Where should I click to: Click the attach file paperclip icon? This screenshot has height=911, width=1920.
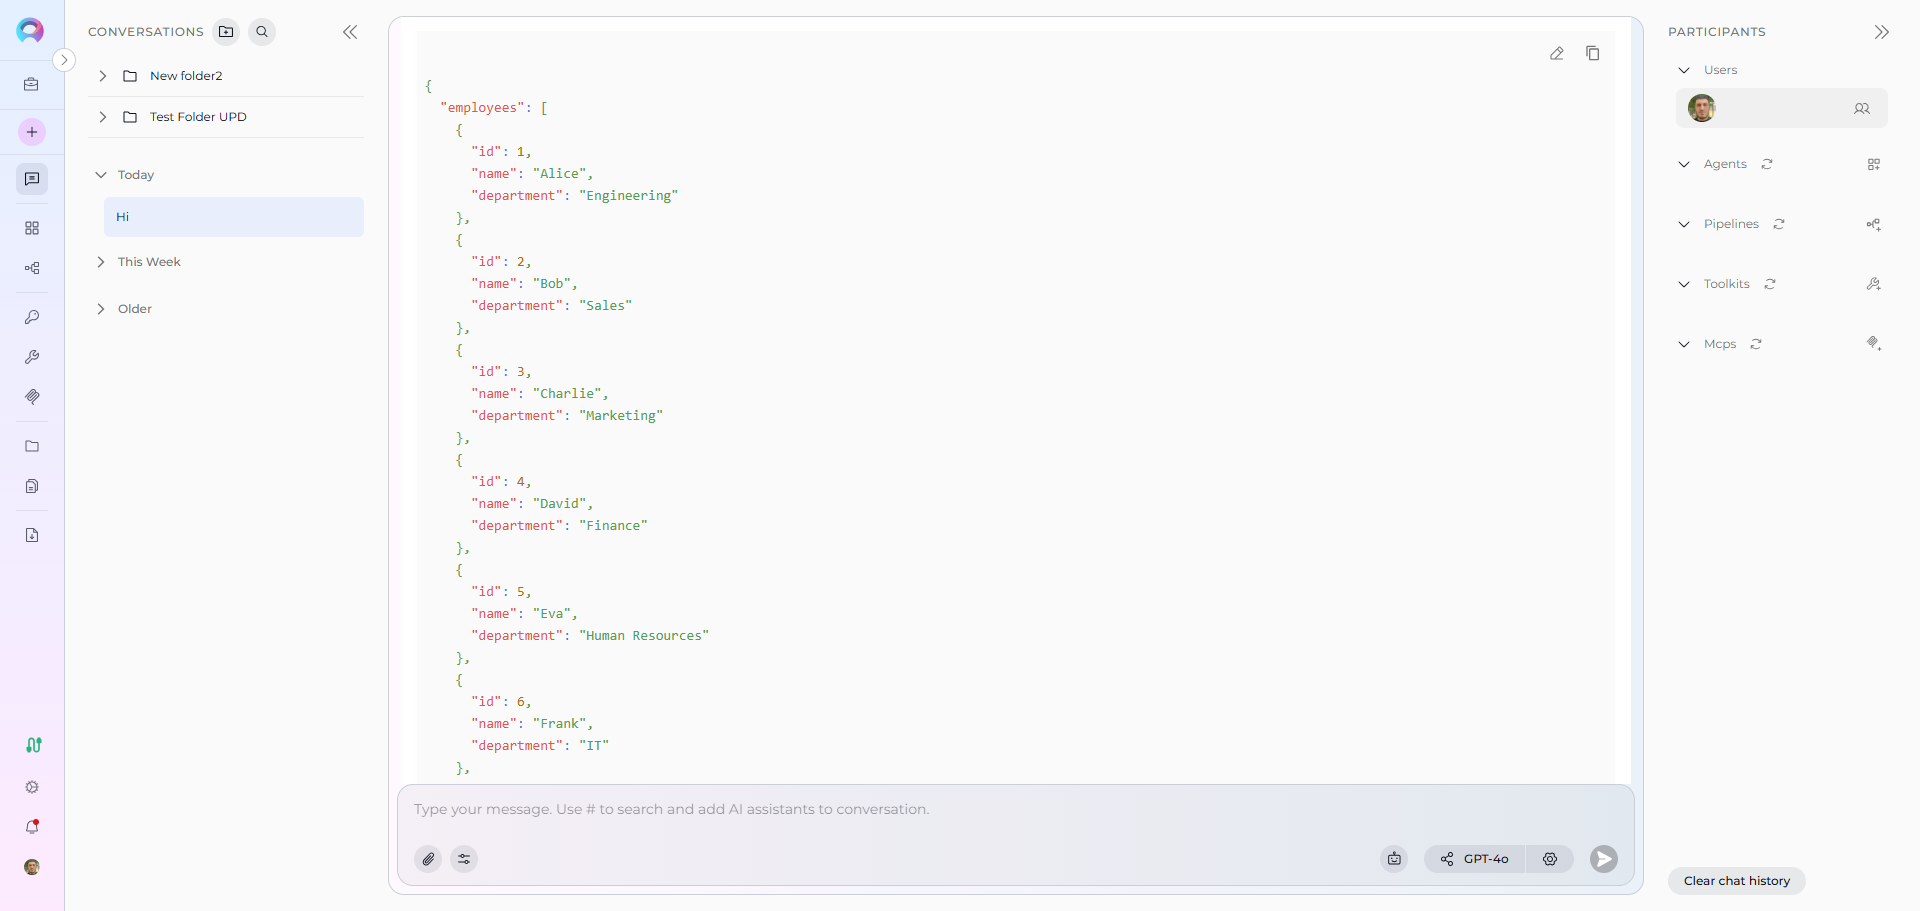pos(428,859)
